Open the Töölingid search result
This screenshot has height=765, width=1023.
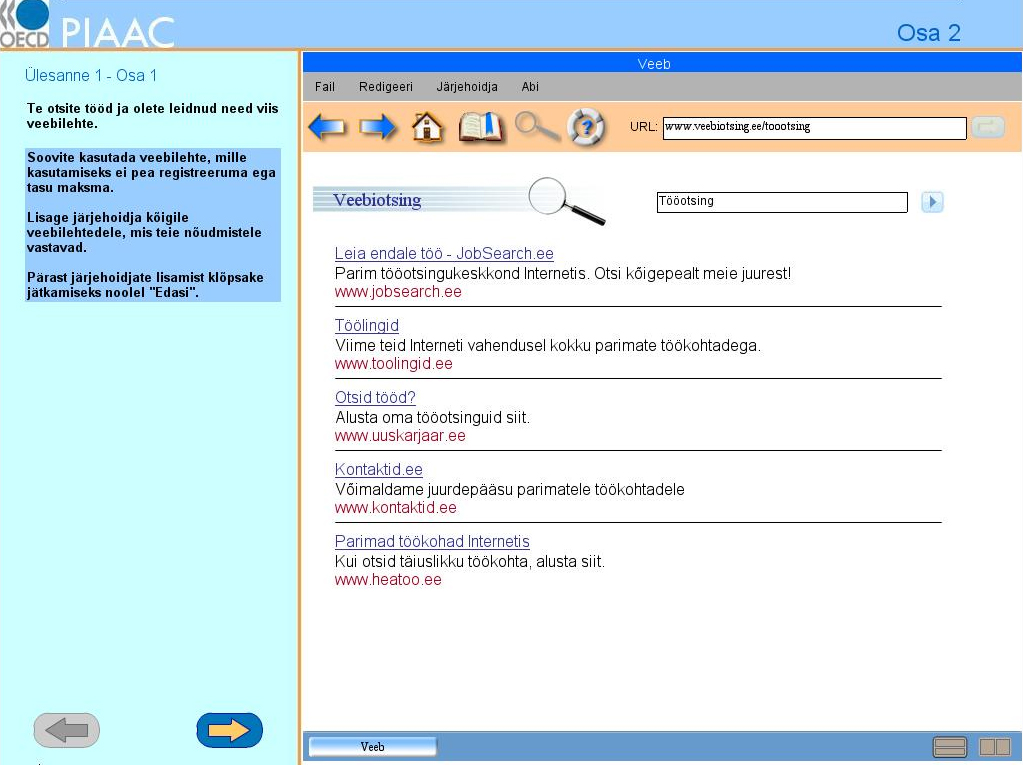367,325
